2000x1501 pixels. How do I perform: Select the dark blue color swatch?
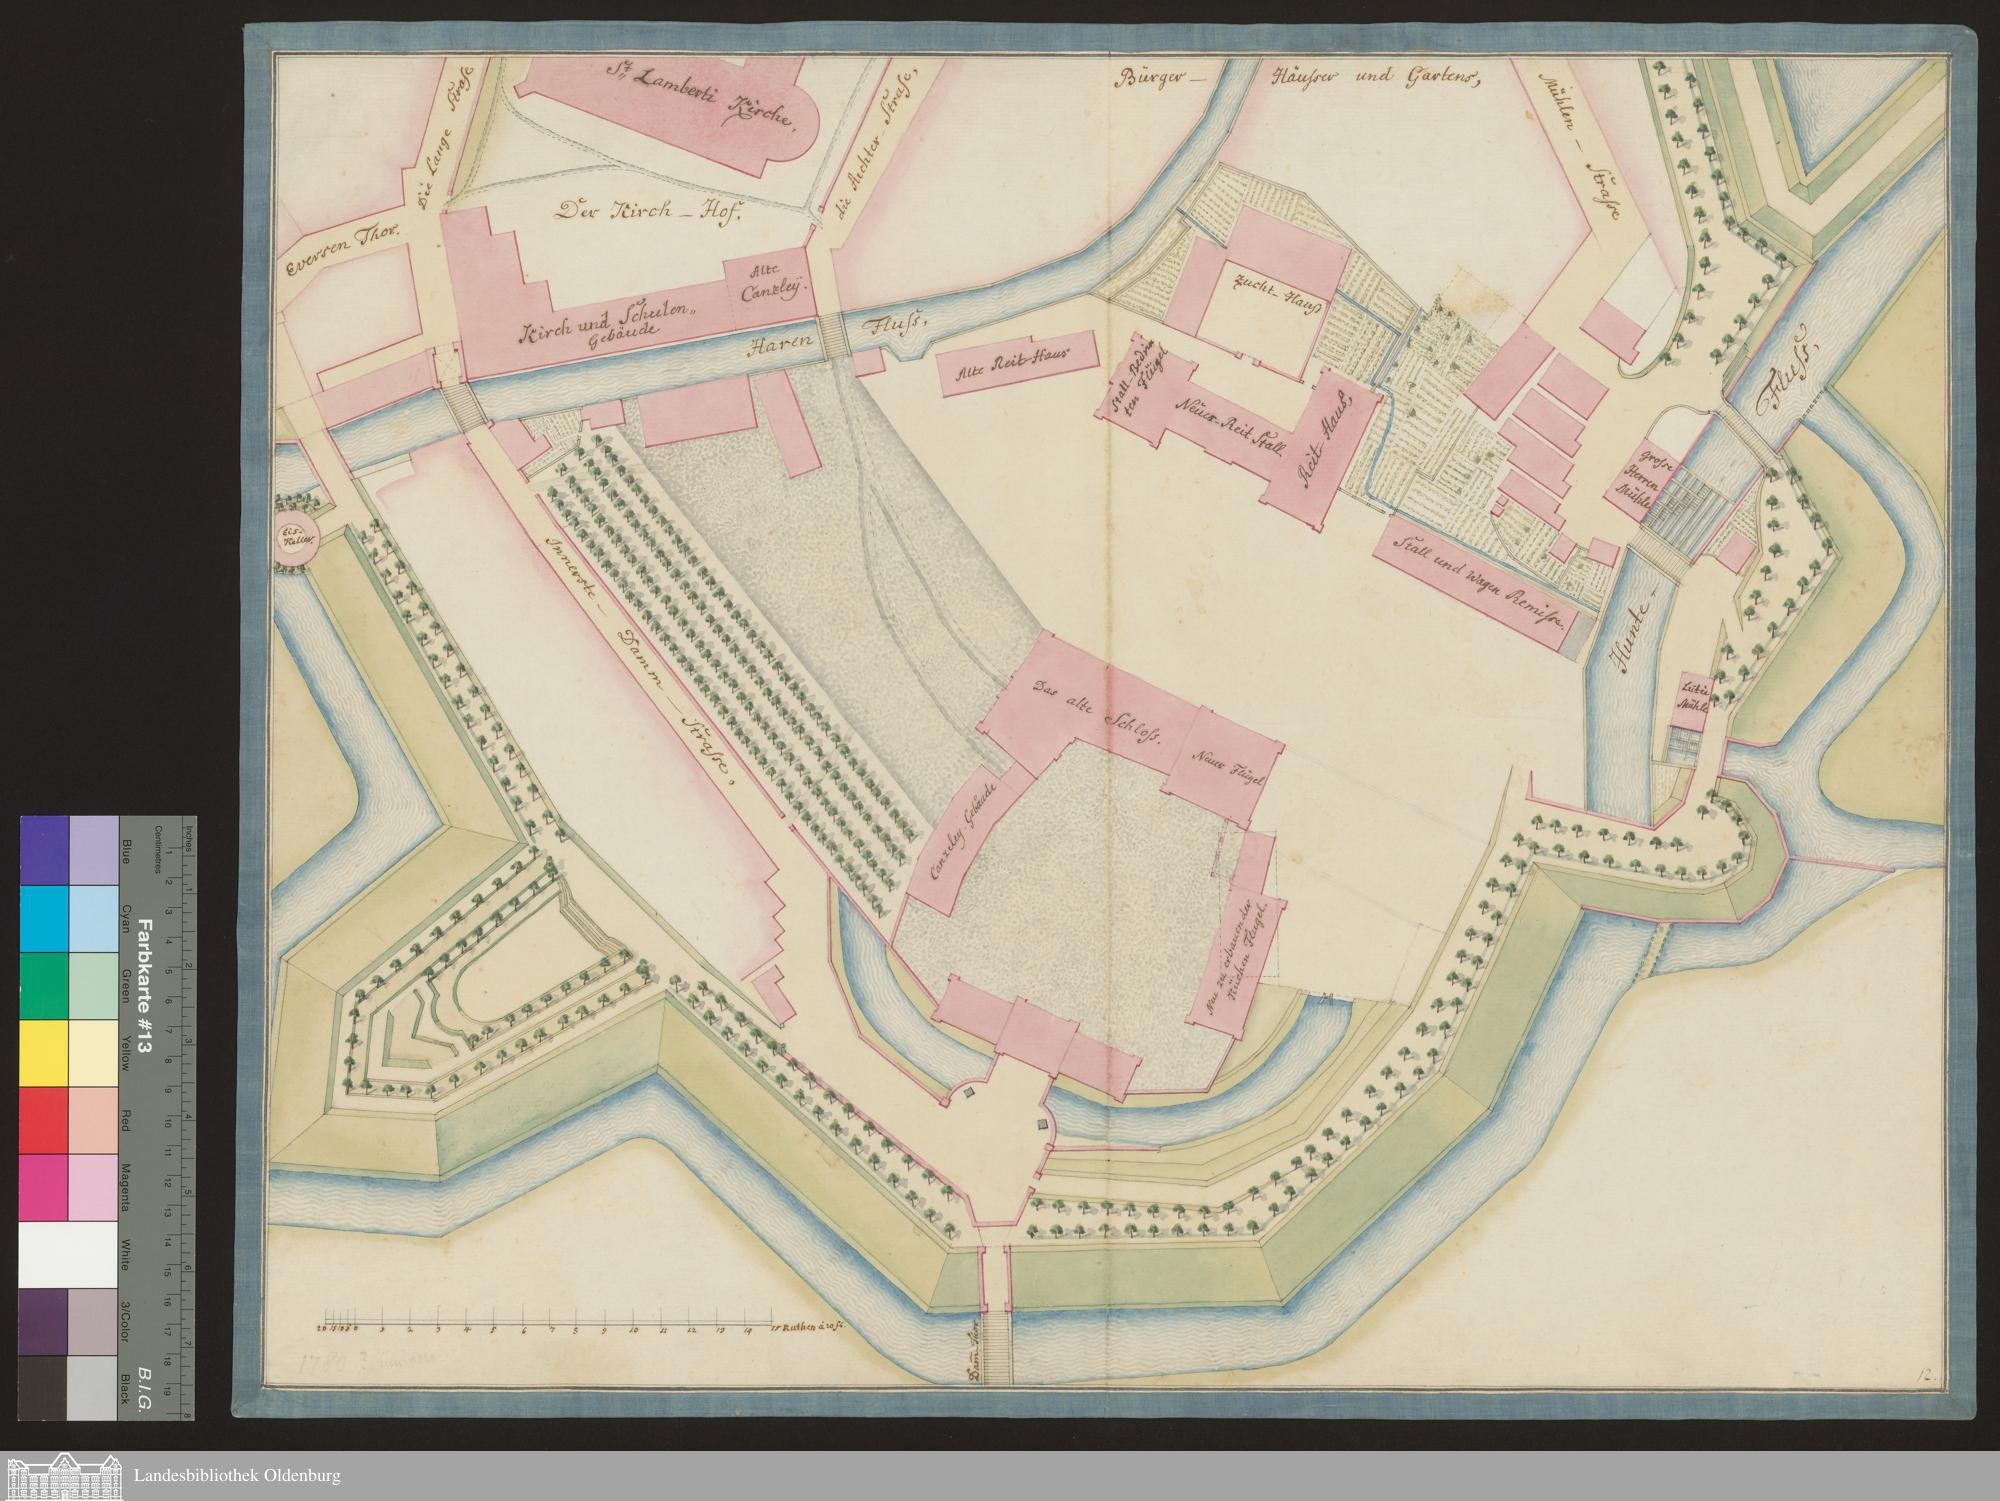click(43, 850)
